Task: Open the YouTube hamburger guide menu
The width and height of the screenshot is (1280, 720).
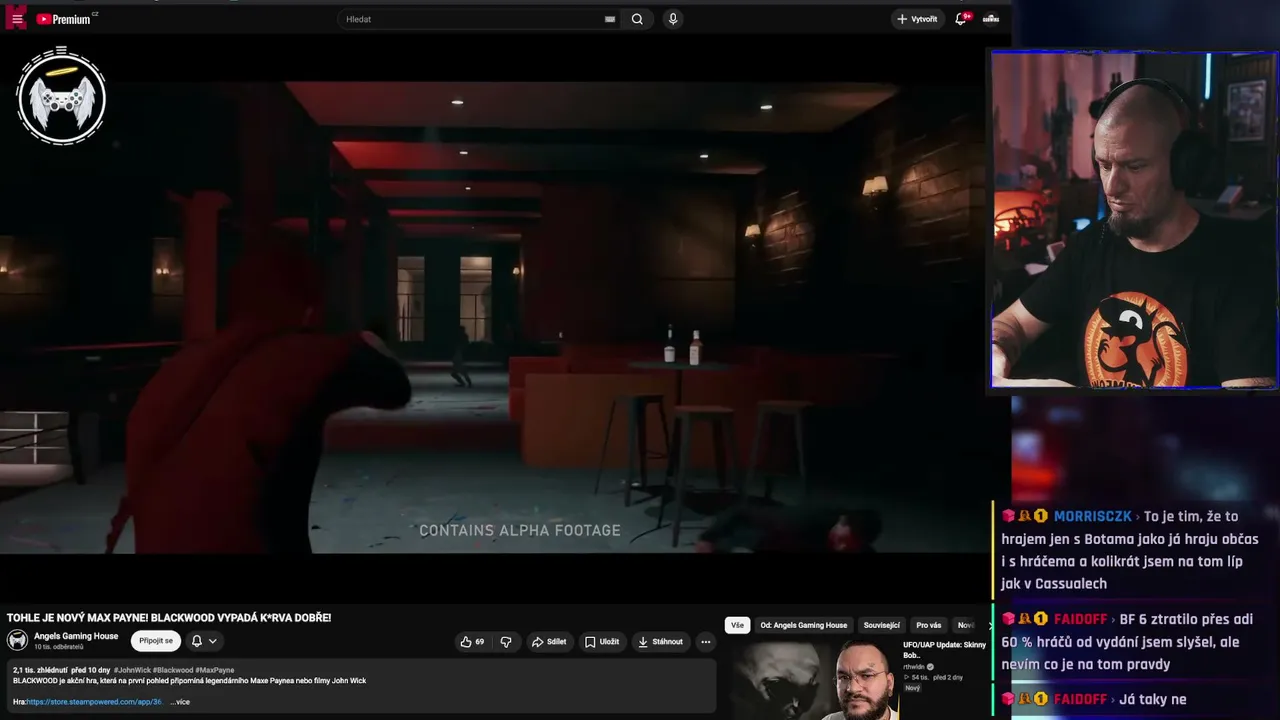Action: click(x=17, y=19)
